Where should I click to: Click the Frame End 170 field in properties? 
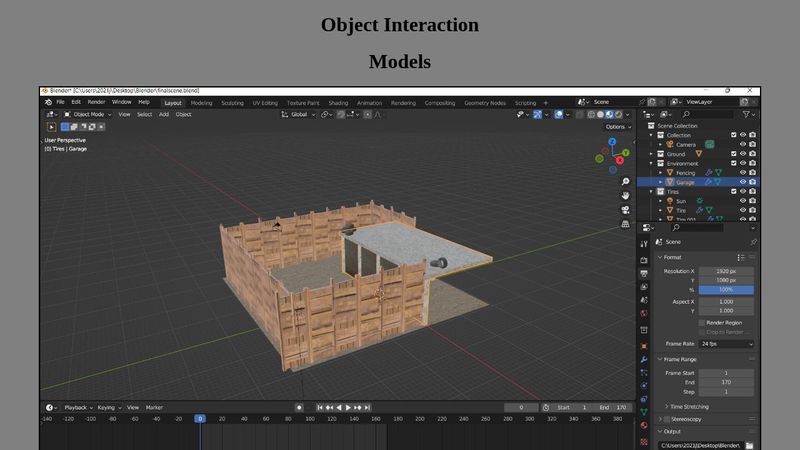click(x=726, y=382)
